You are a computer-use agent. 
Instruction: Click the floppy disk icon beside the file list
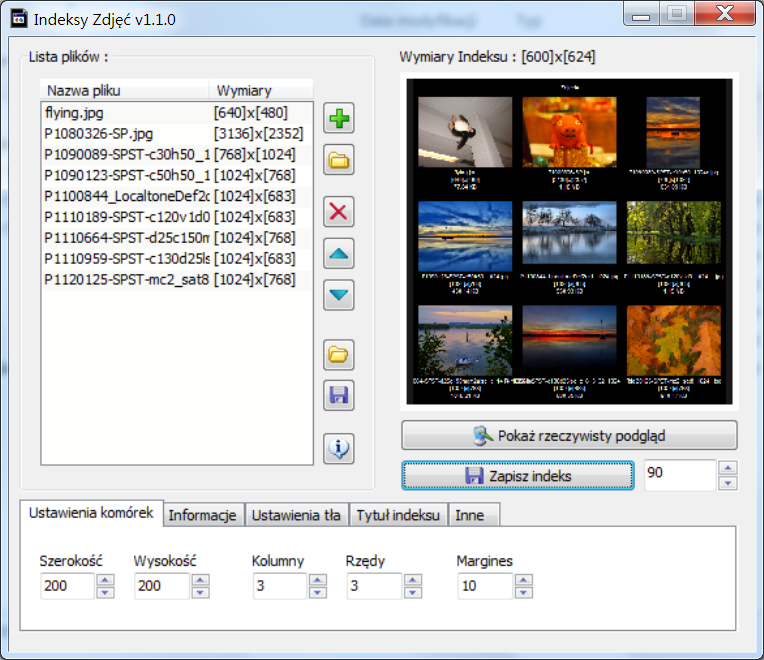coord(340,395)
